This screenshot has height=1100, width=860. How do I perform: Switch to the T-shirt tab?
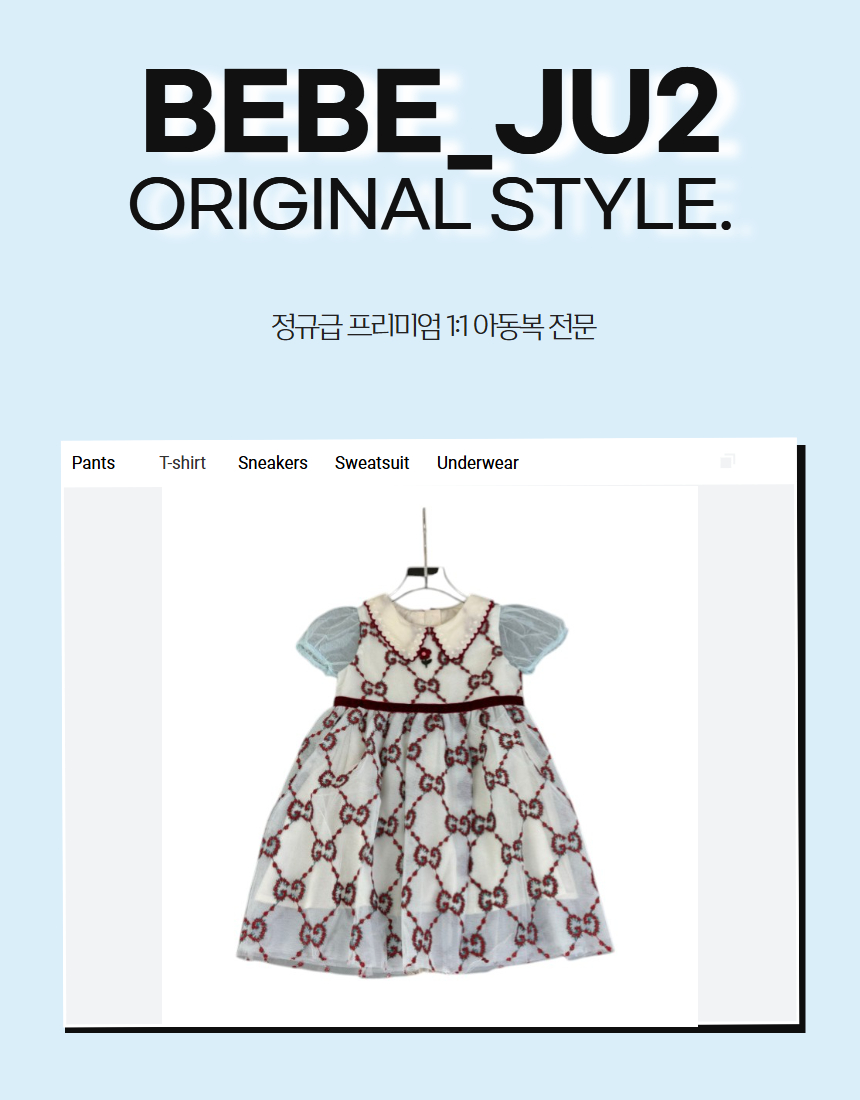[x=182, y=463]
